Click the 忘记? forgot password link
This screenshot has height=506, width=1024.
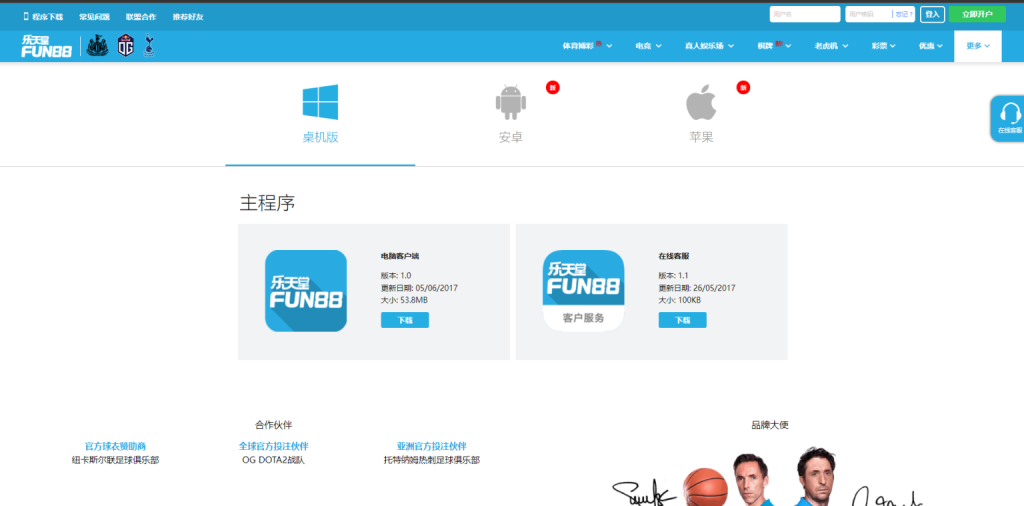coord(904,14)
